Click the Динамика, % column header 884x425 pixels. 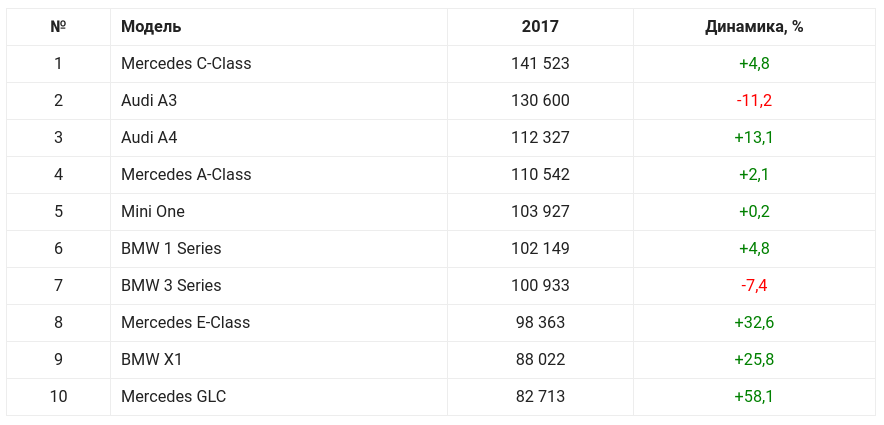[x=754, y=27]
